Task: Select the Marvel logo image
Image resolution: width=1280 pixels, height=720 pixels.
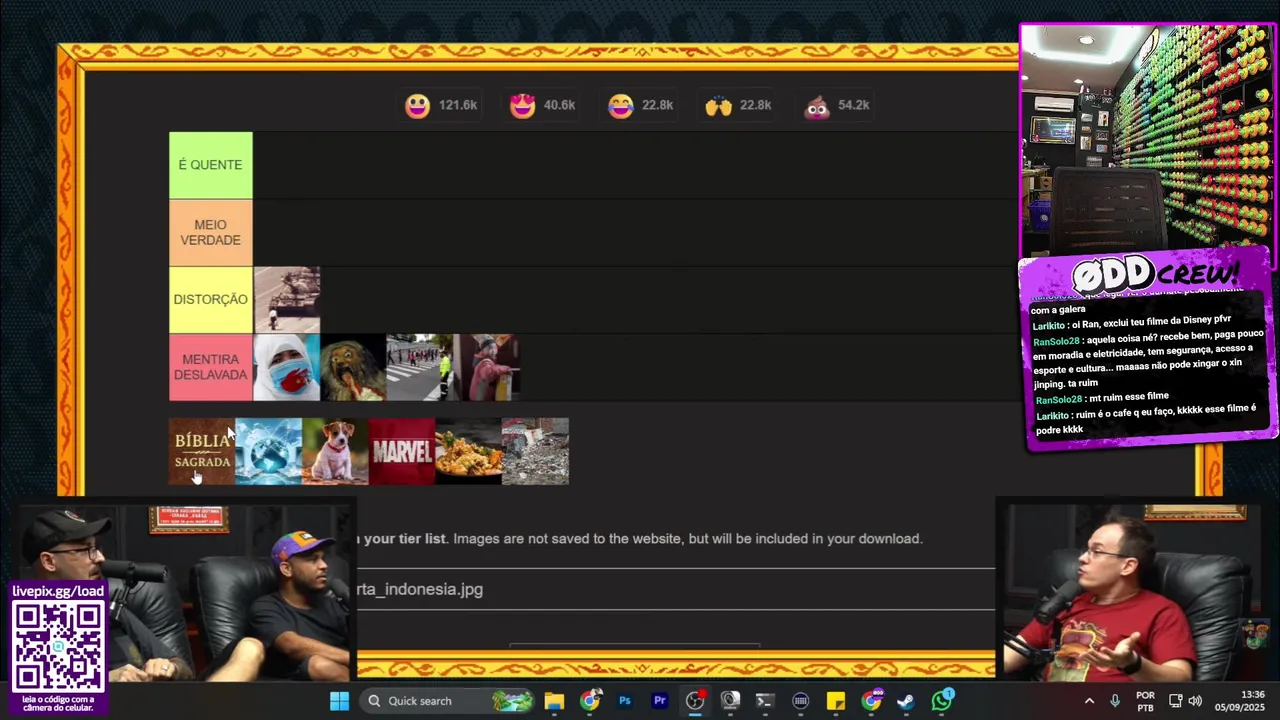Action: (402, 451)
